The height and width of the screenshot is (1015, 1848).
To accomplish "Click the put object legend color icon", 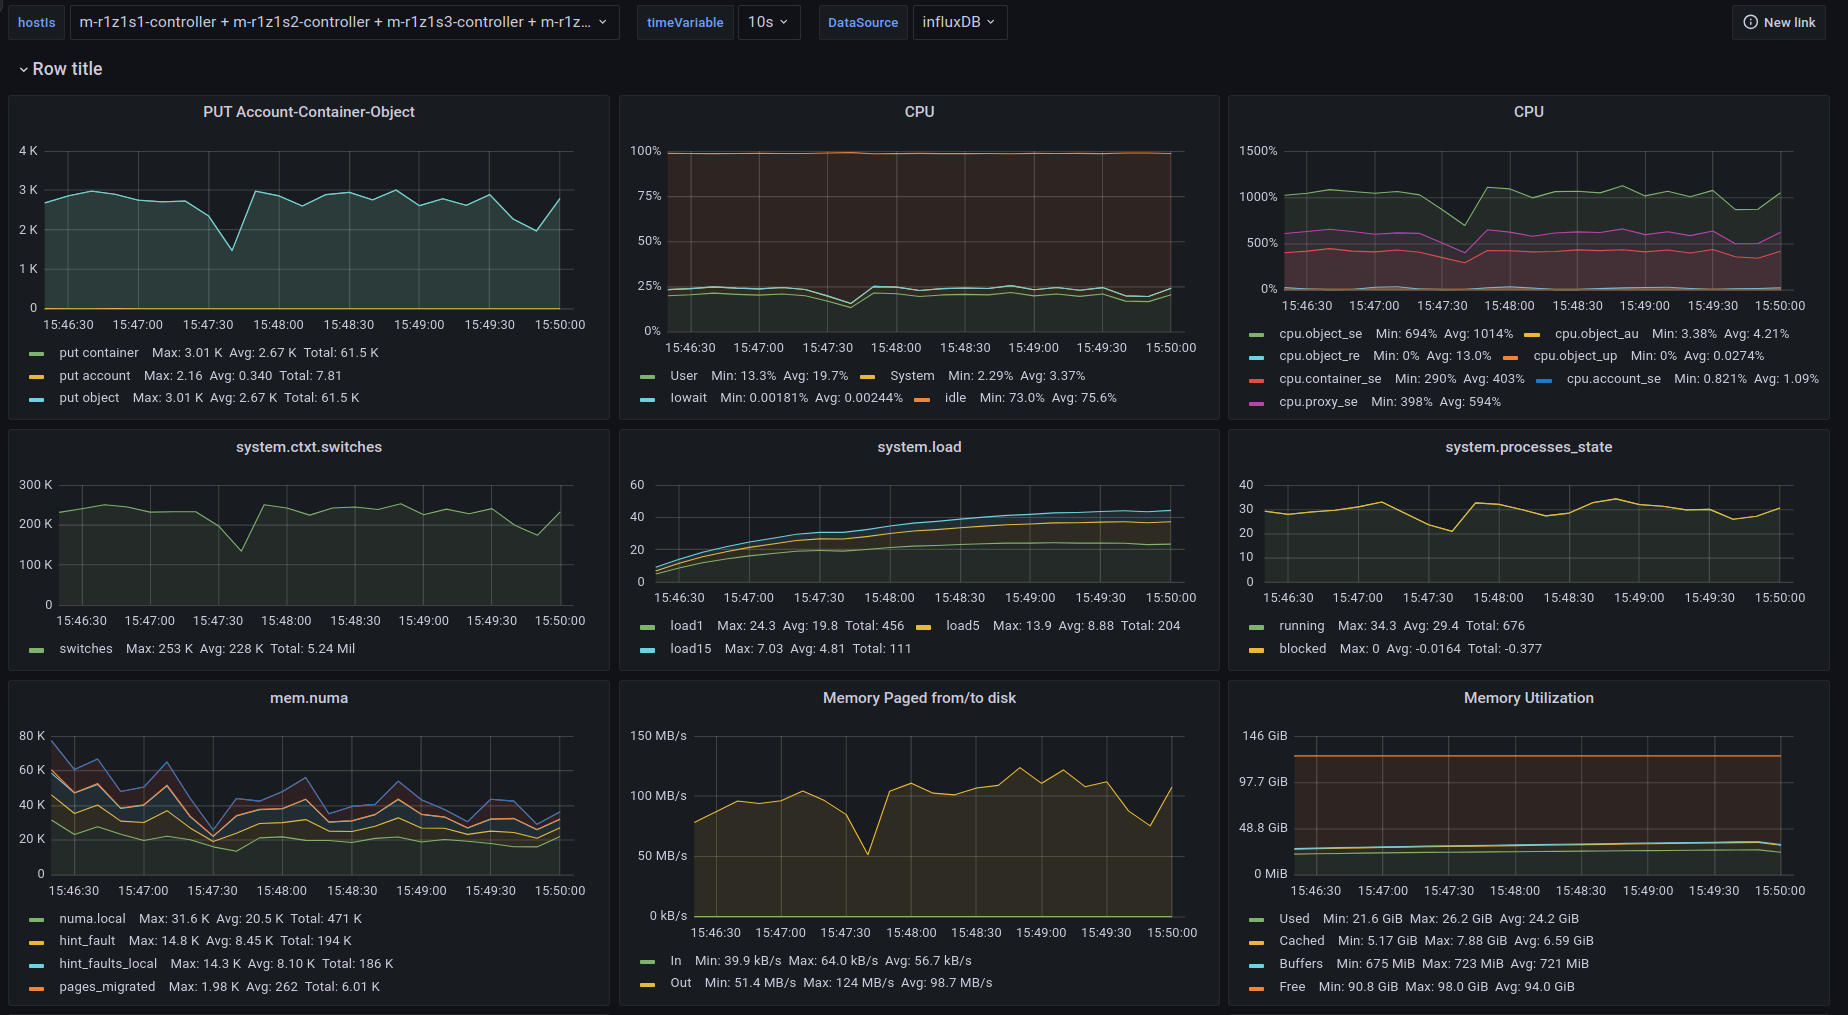I will tap(37, 399).
